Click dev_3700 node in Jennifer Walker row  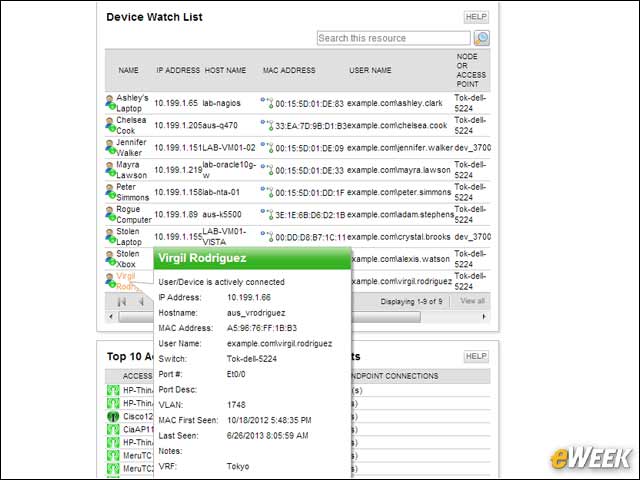point(473,147)
